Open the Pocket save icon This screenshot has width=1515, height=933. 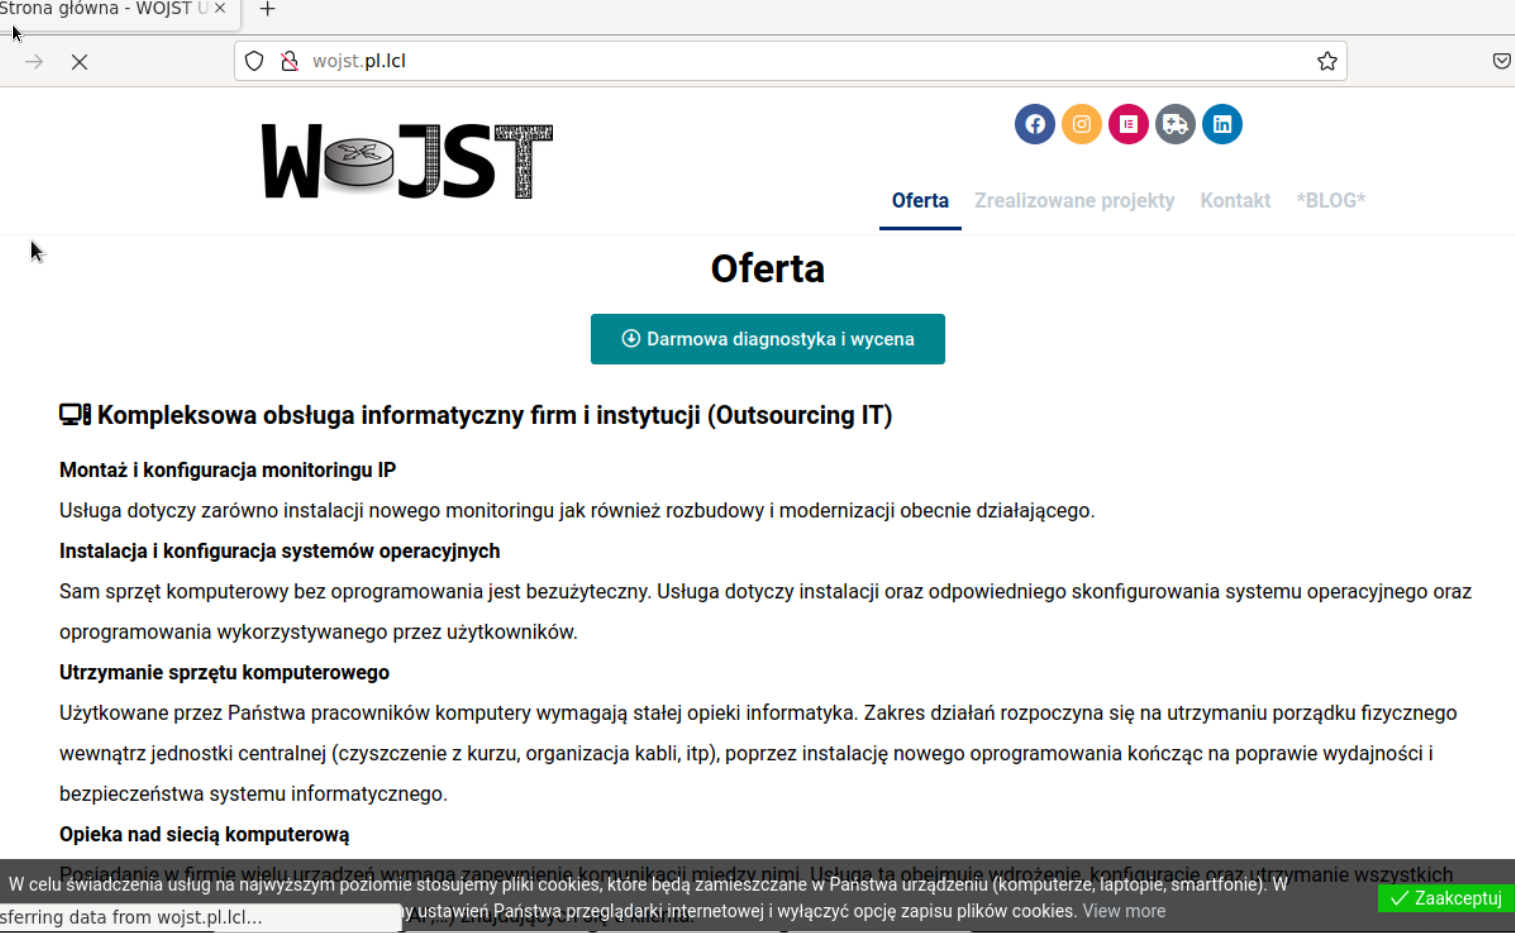point(1501,61)
